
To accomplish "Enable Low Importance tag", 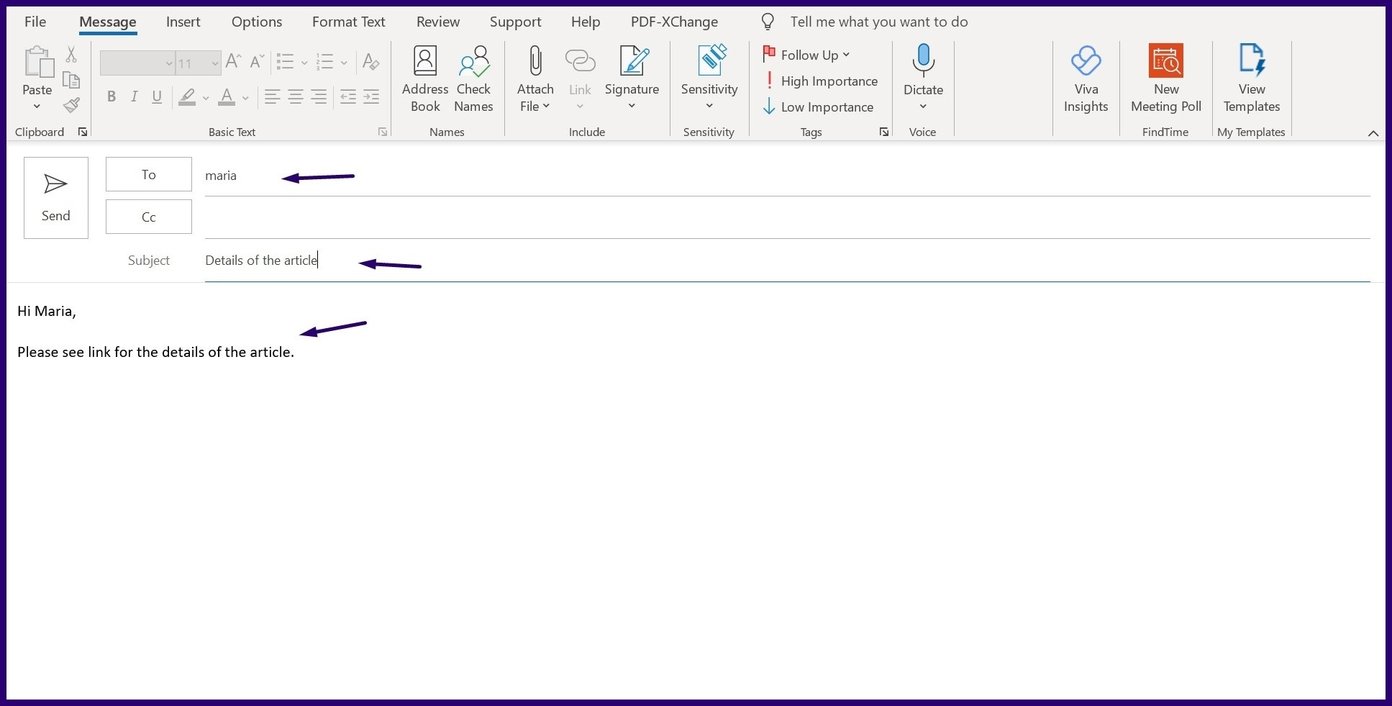I will click(819, 107).
